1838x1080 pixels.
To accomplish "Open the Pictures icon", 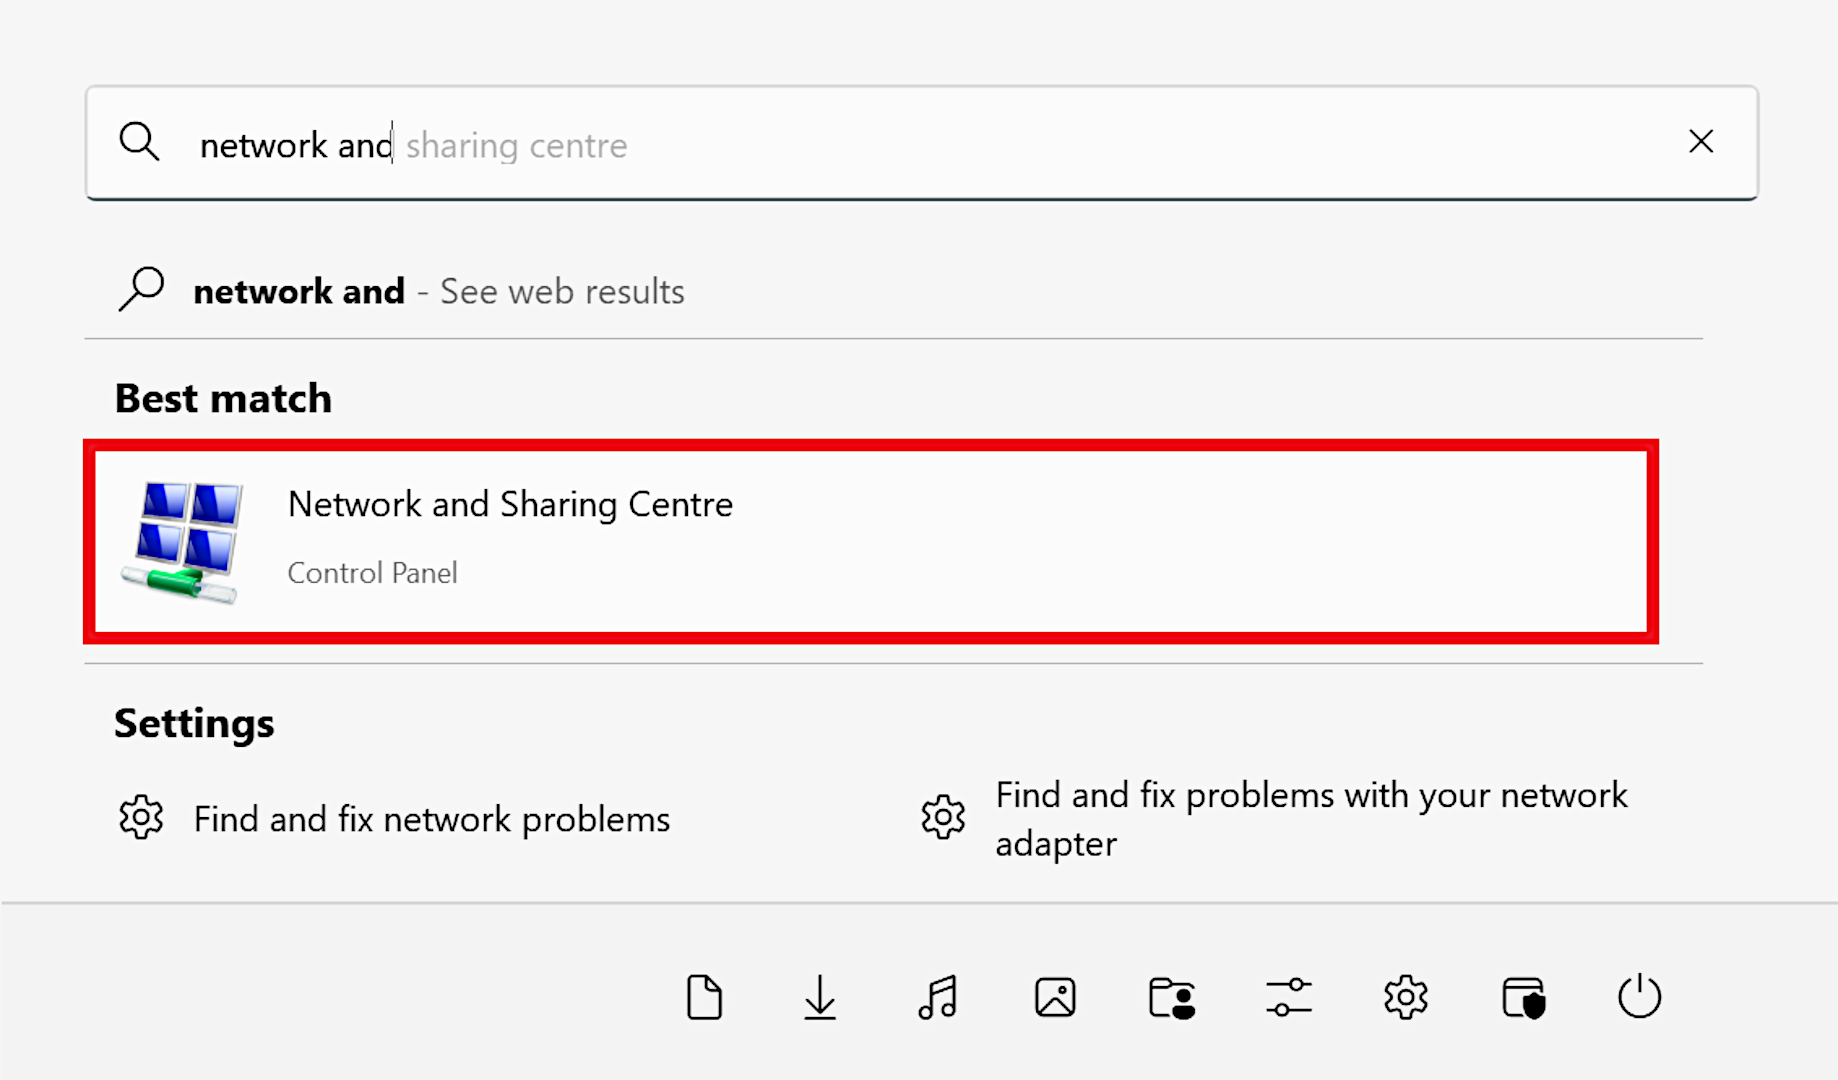I will click(1055, 997).
